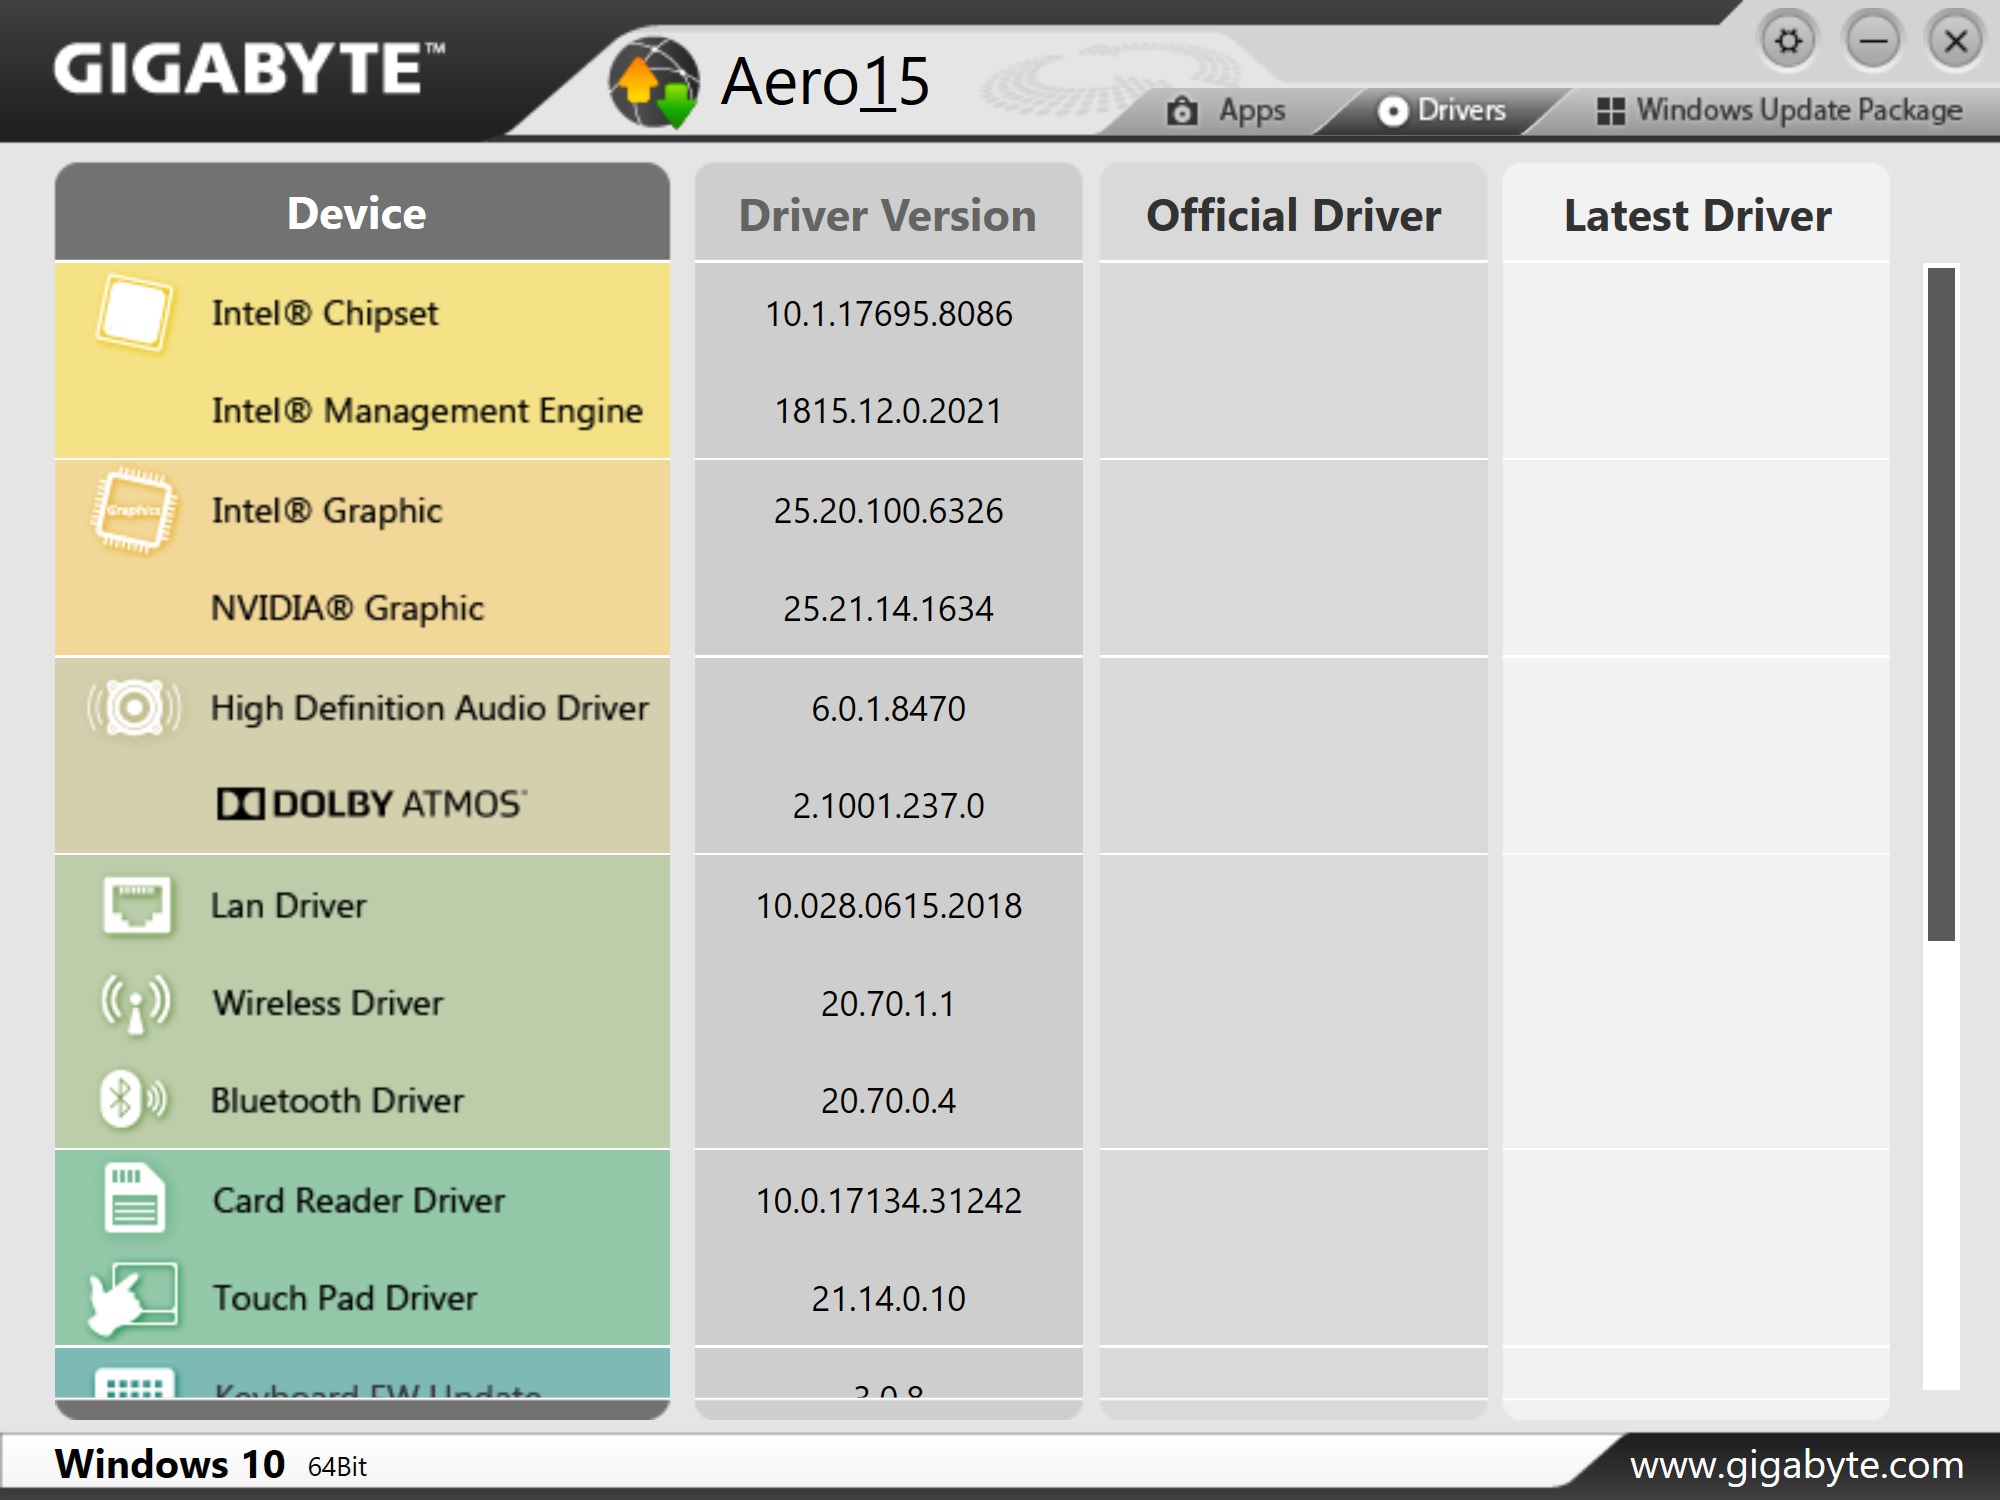Close the Smart Update window
This screenshot has width=2000, height=1500.
1956,41
